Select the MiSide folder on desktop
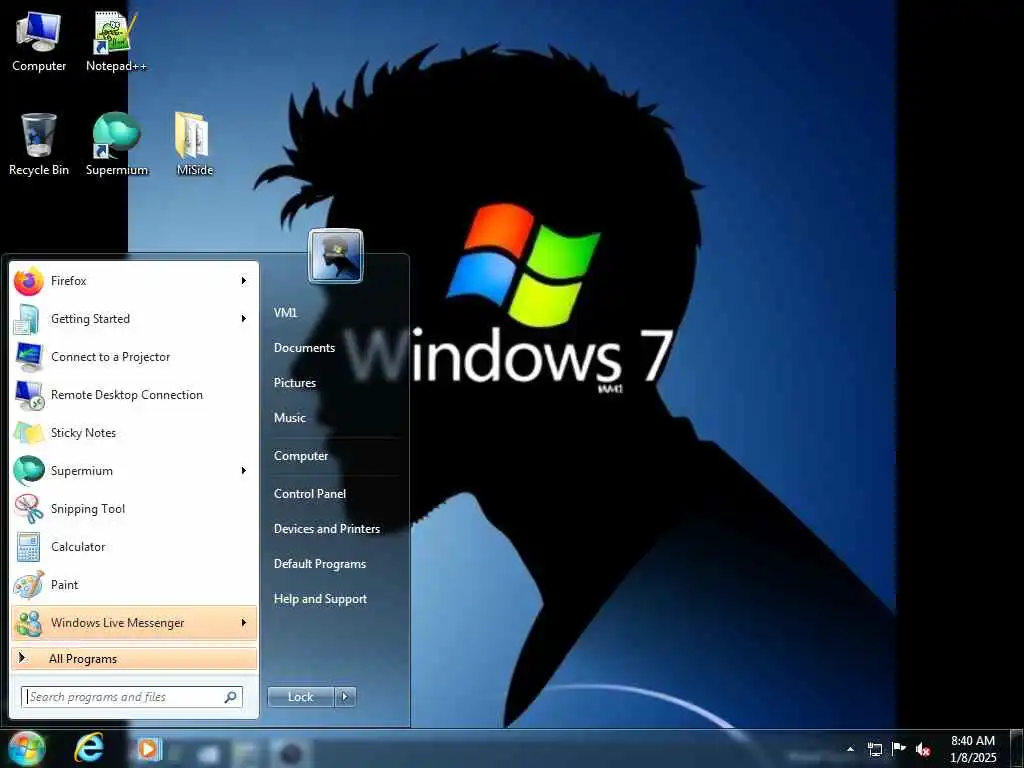This screenshot has width=1024, height=768. click(194, 144)
